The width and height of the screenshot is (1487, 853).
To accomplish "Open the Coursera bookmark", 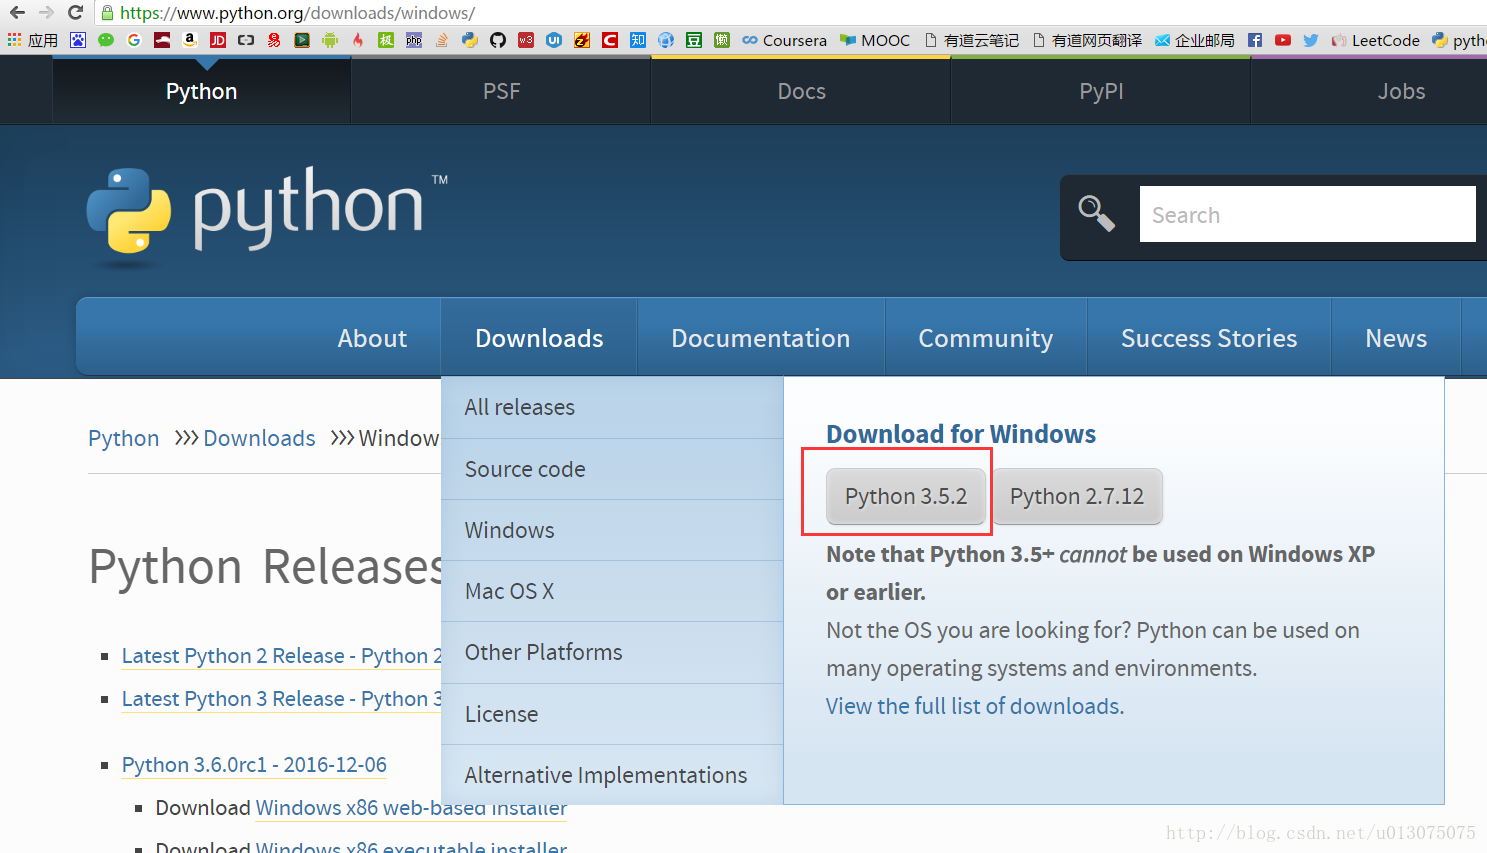I will point(784,40).
